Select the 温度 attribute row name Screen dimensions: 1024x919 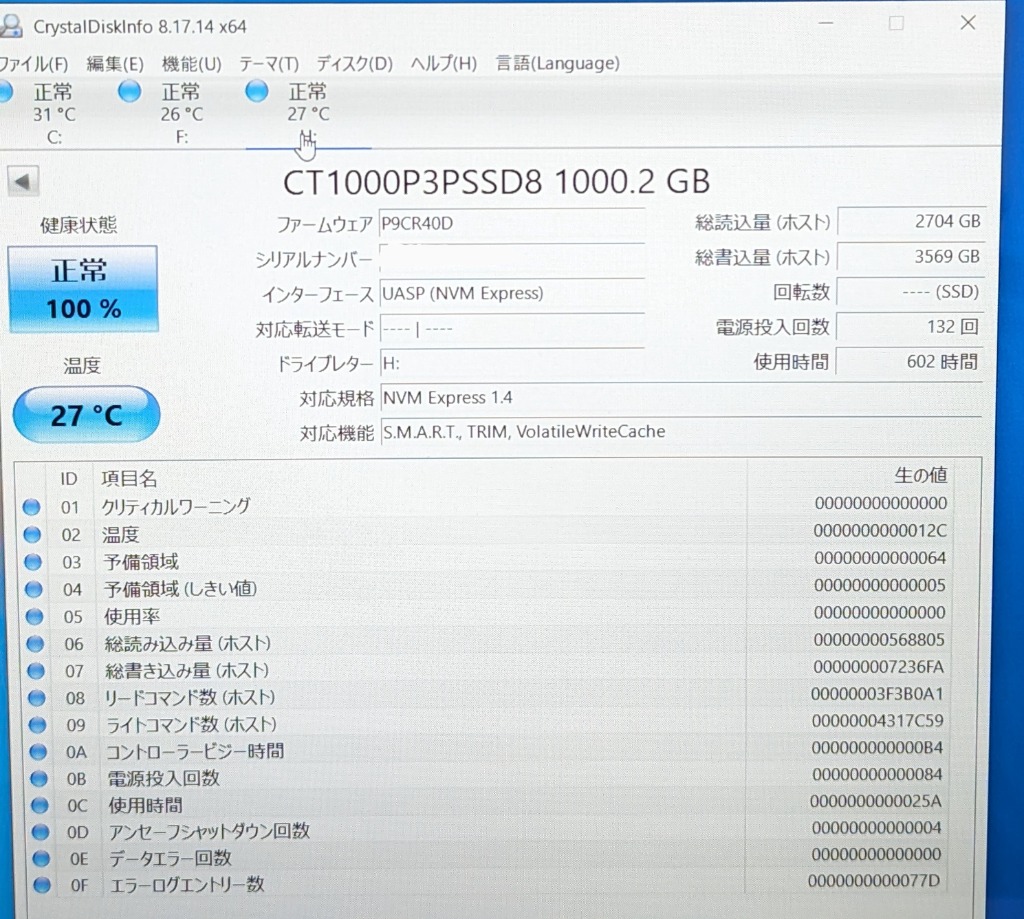pos(121,534)
